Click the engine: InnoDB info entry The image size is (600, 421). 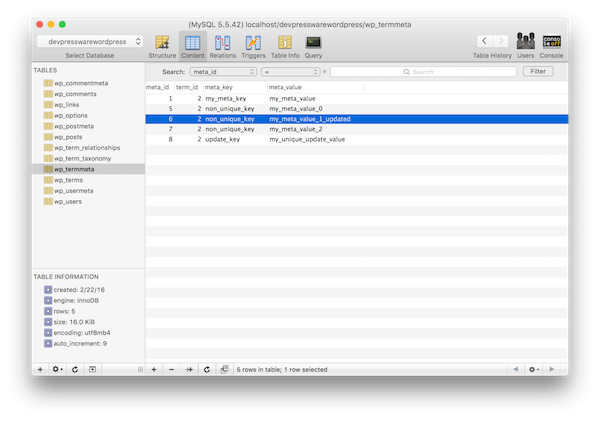pos(72,300)
